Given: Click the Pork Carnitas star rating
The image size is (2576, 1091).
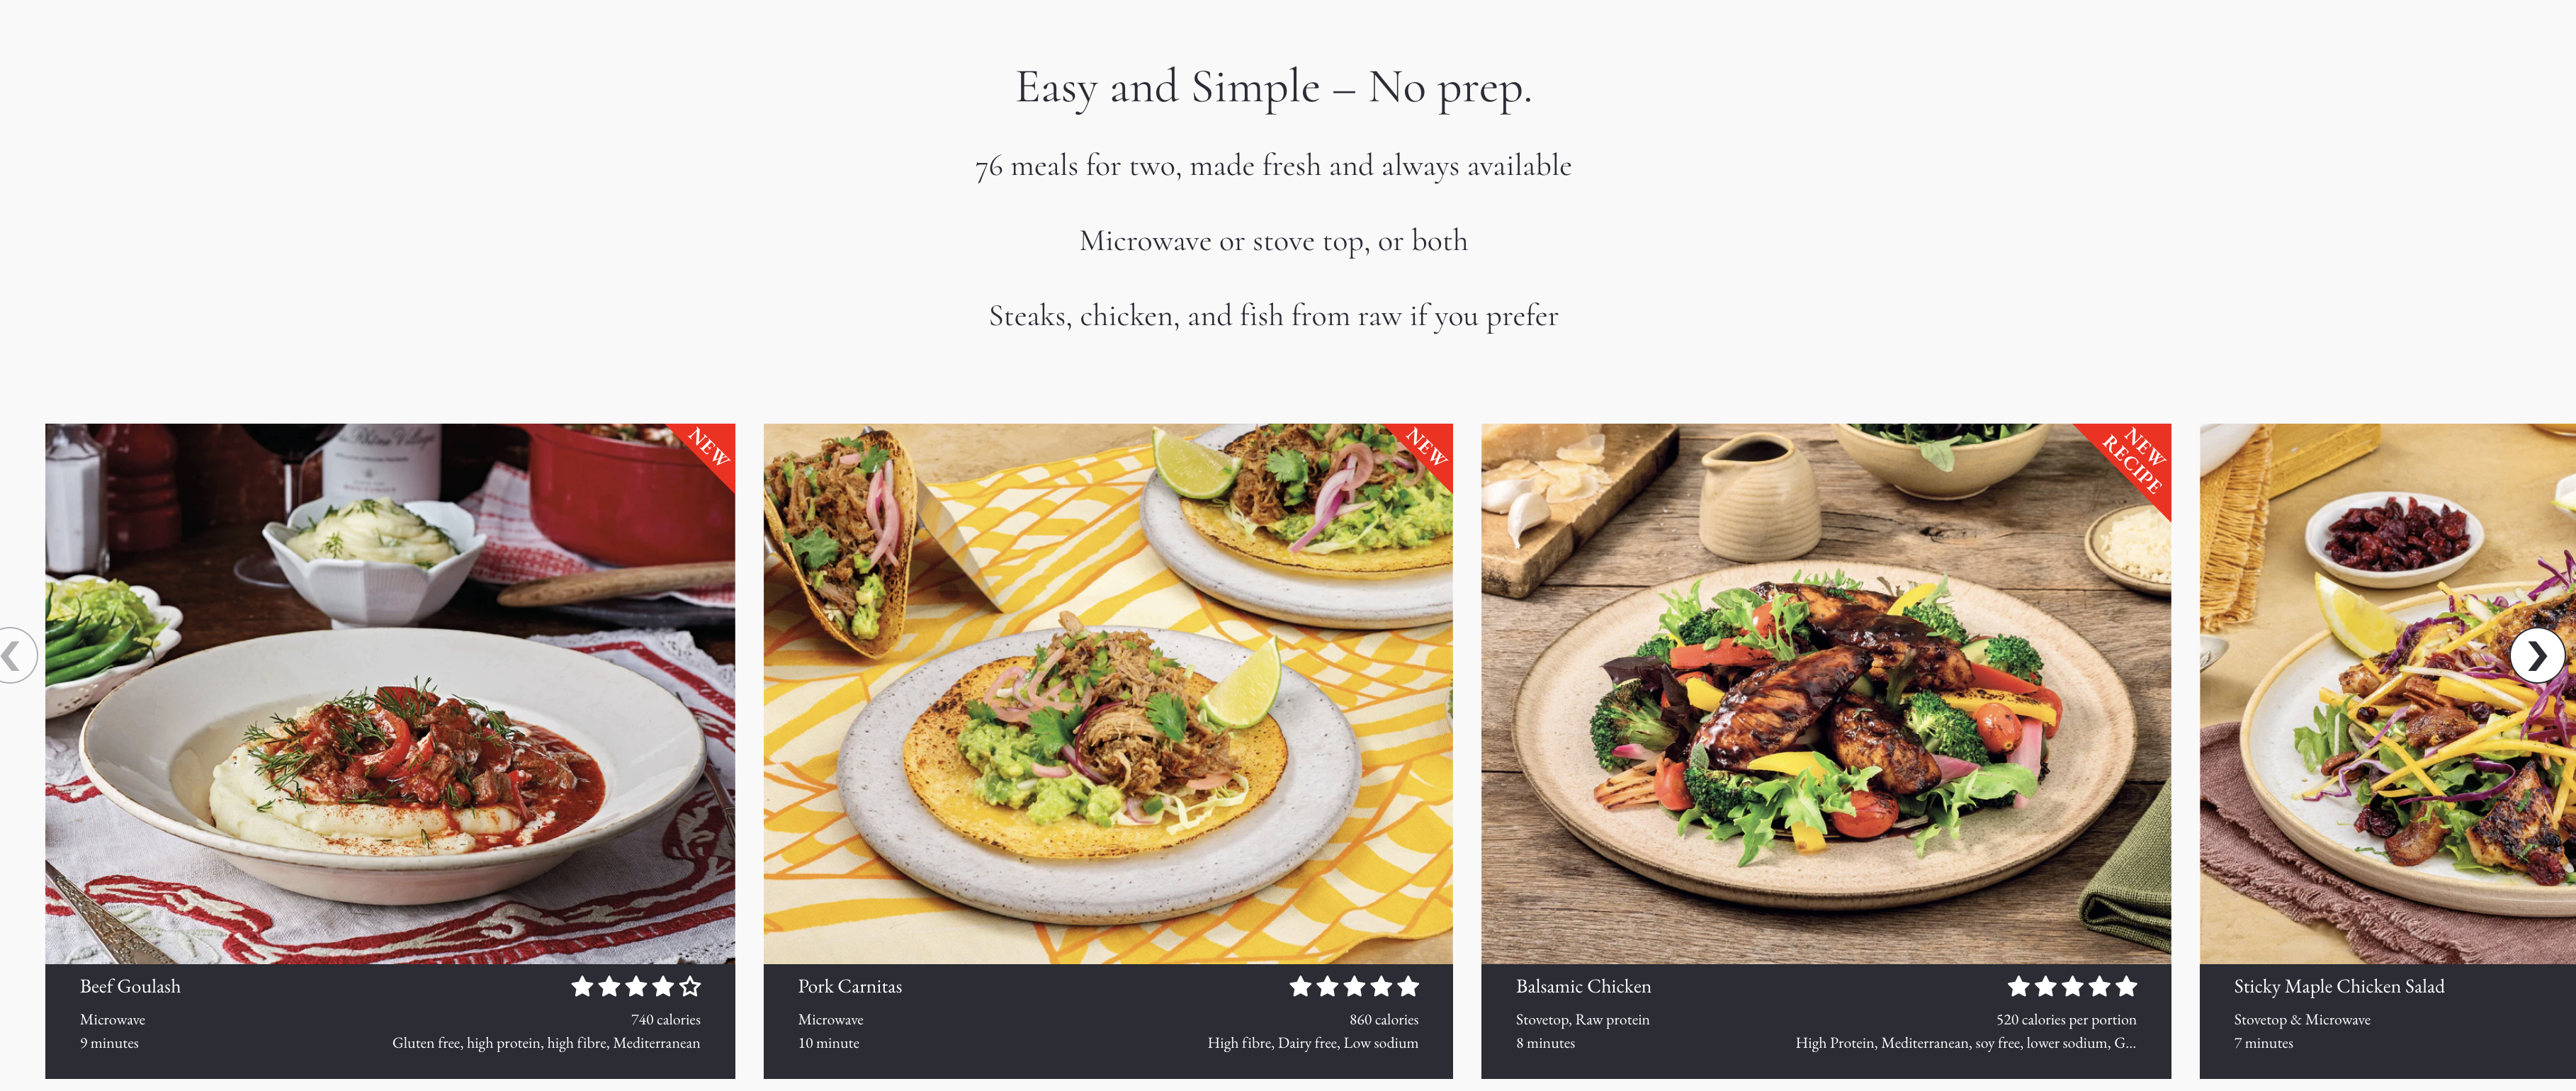Looking at the screenshot, I should point(1354,987).
